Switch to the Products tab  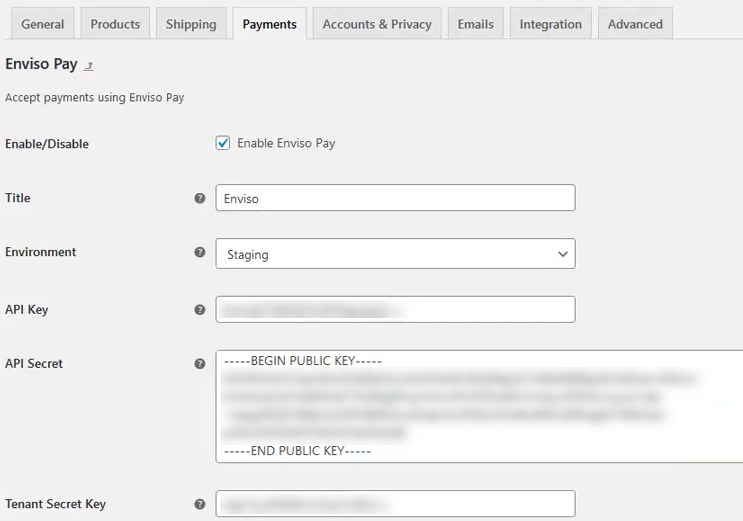pyautogui.click(x=115, y=24)
